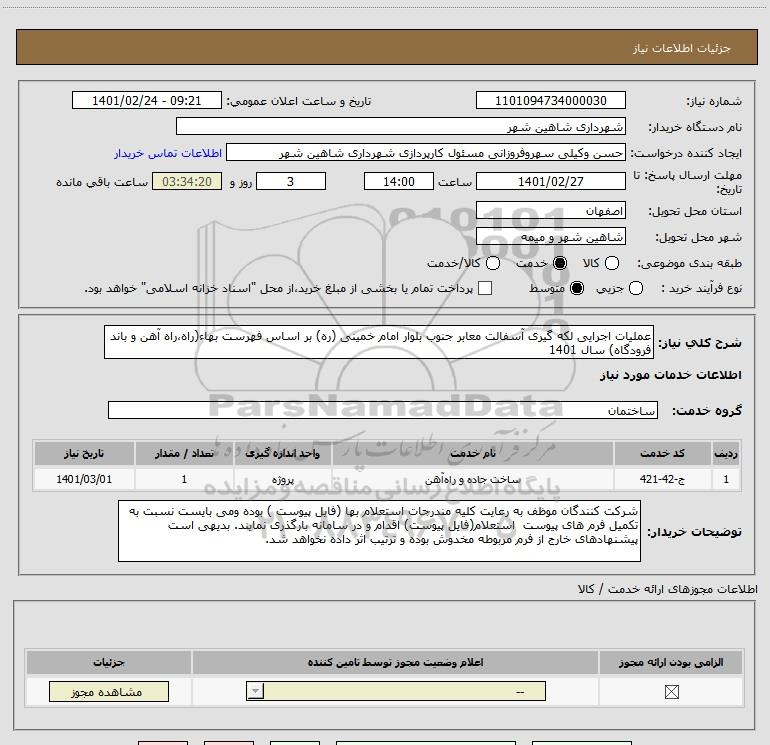Click the اطلاعات خدمات مورد نیاز heading
This screenshot has height=745, width=770.
point(671,375)
